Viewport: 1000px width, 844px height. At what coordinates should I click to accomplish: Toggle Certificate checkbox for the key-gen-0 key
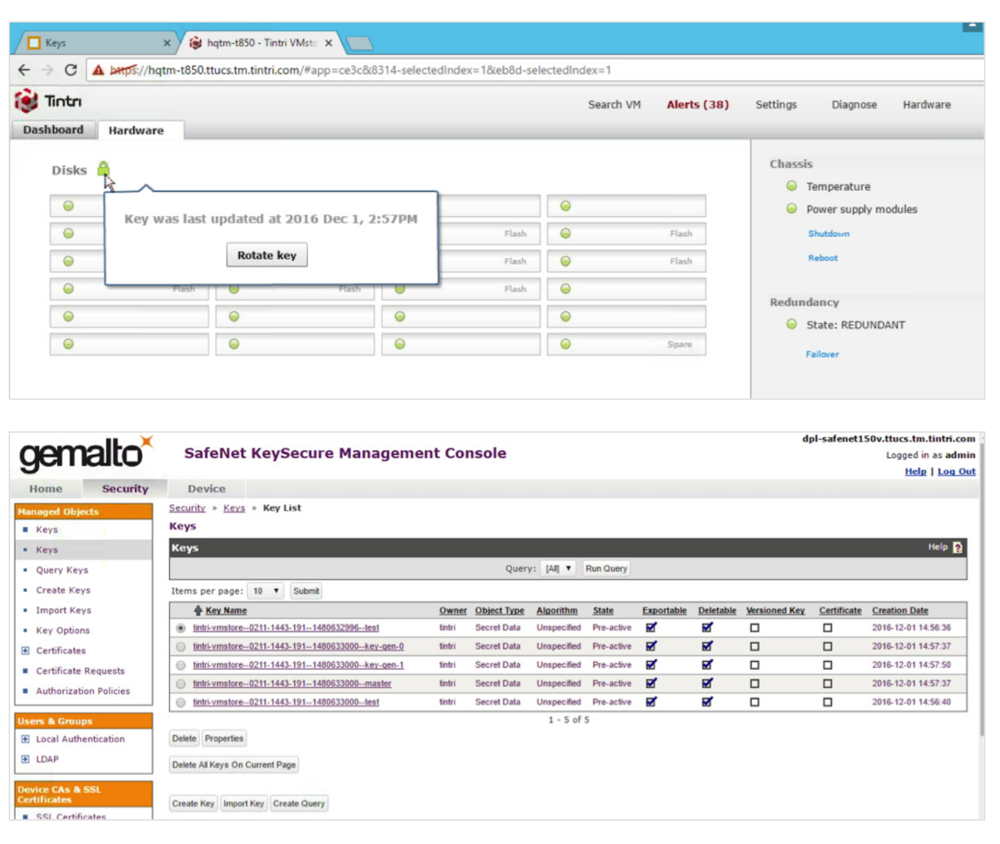coord(827,646)
